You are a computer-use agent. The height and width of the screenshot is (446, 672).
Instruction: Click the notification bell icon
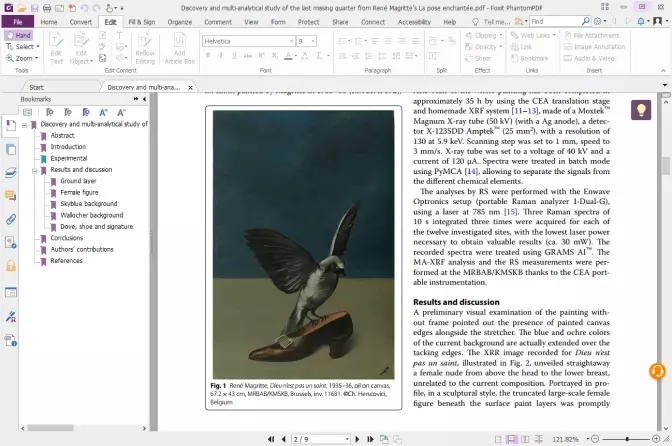[x=641, y=21]
